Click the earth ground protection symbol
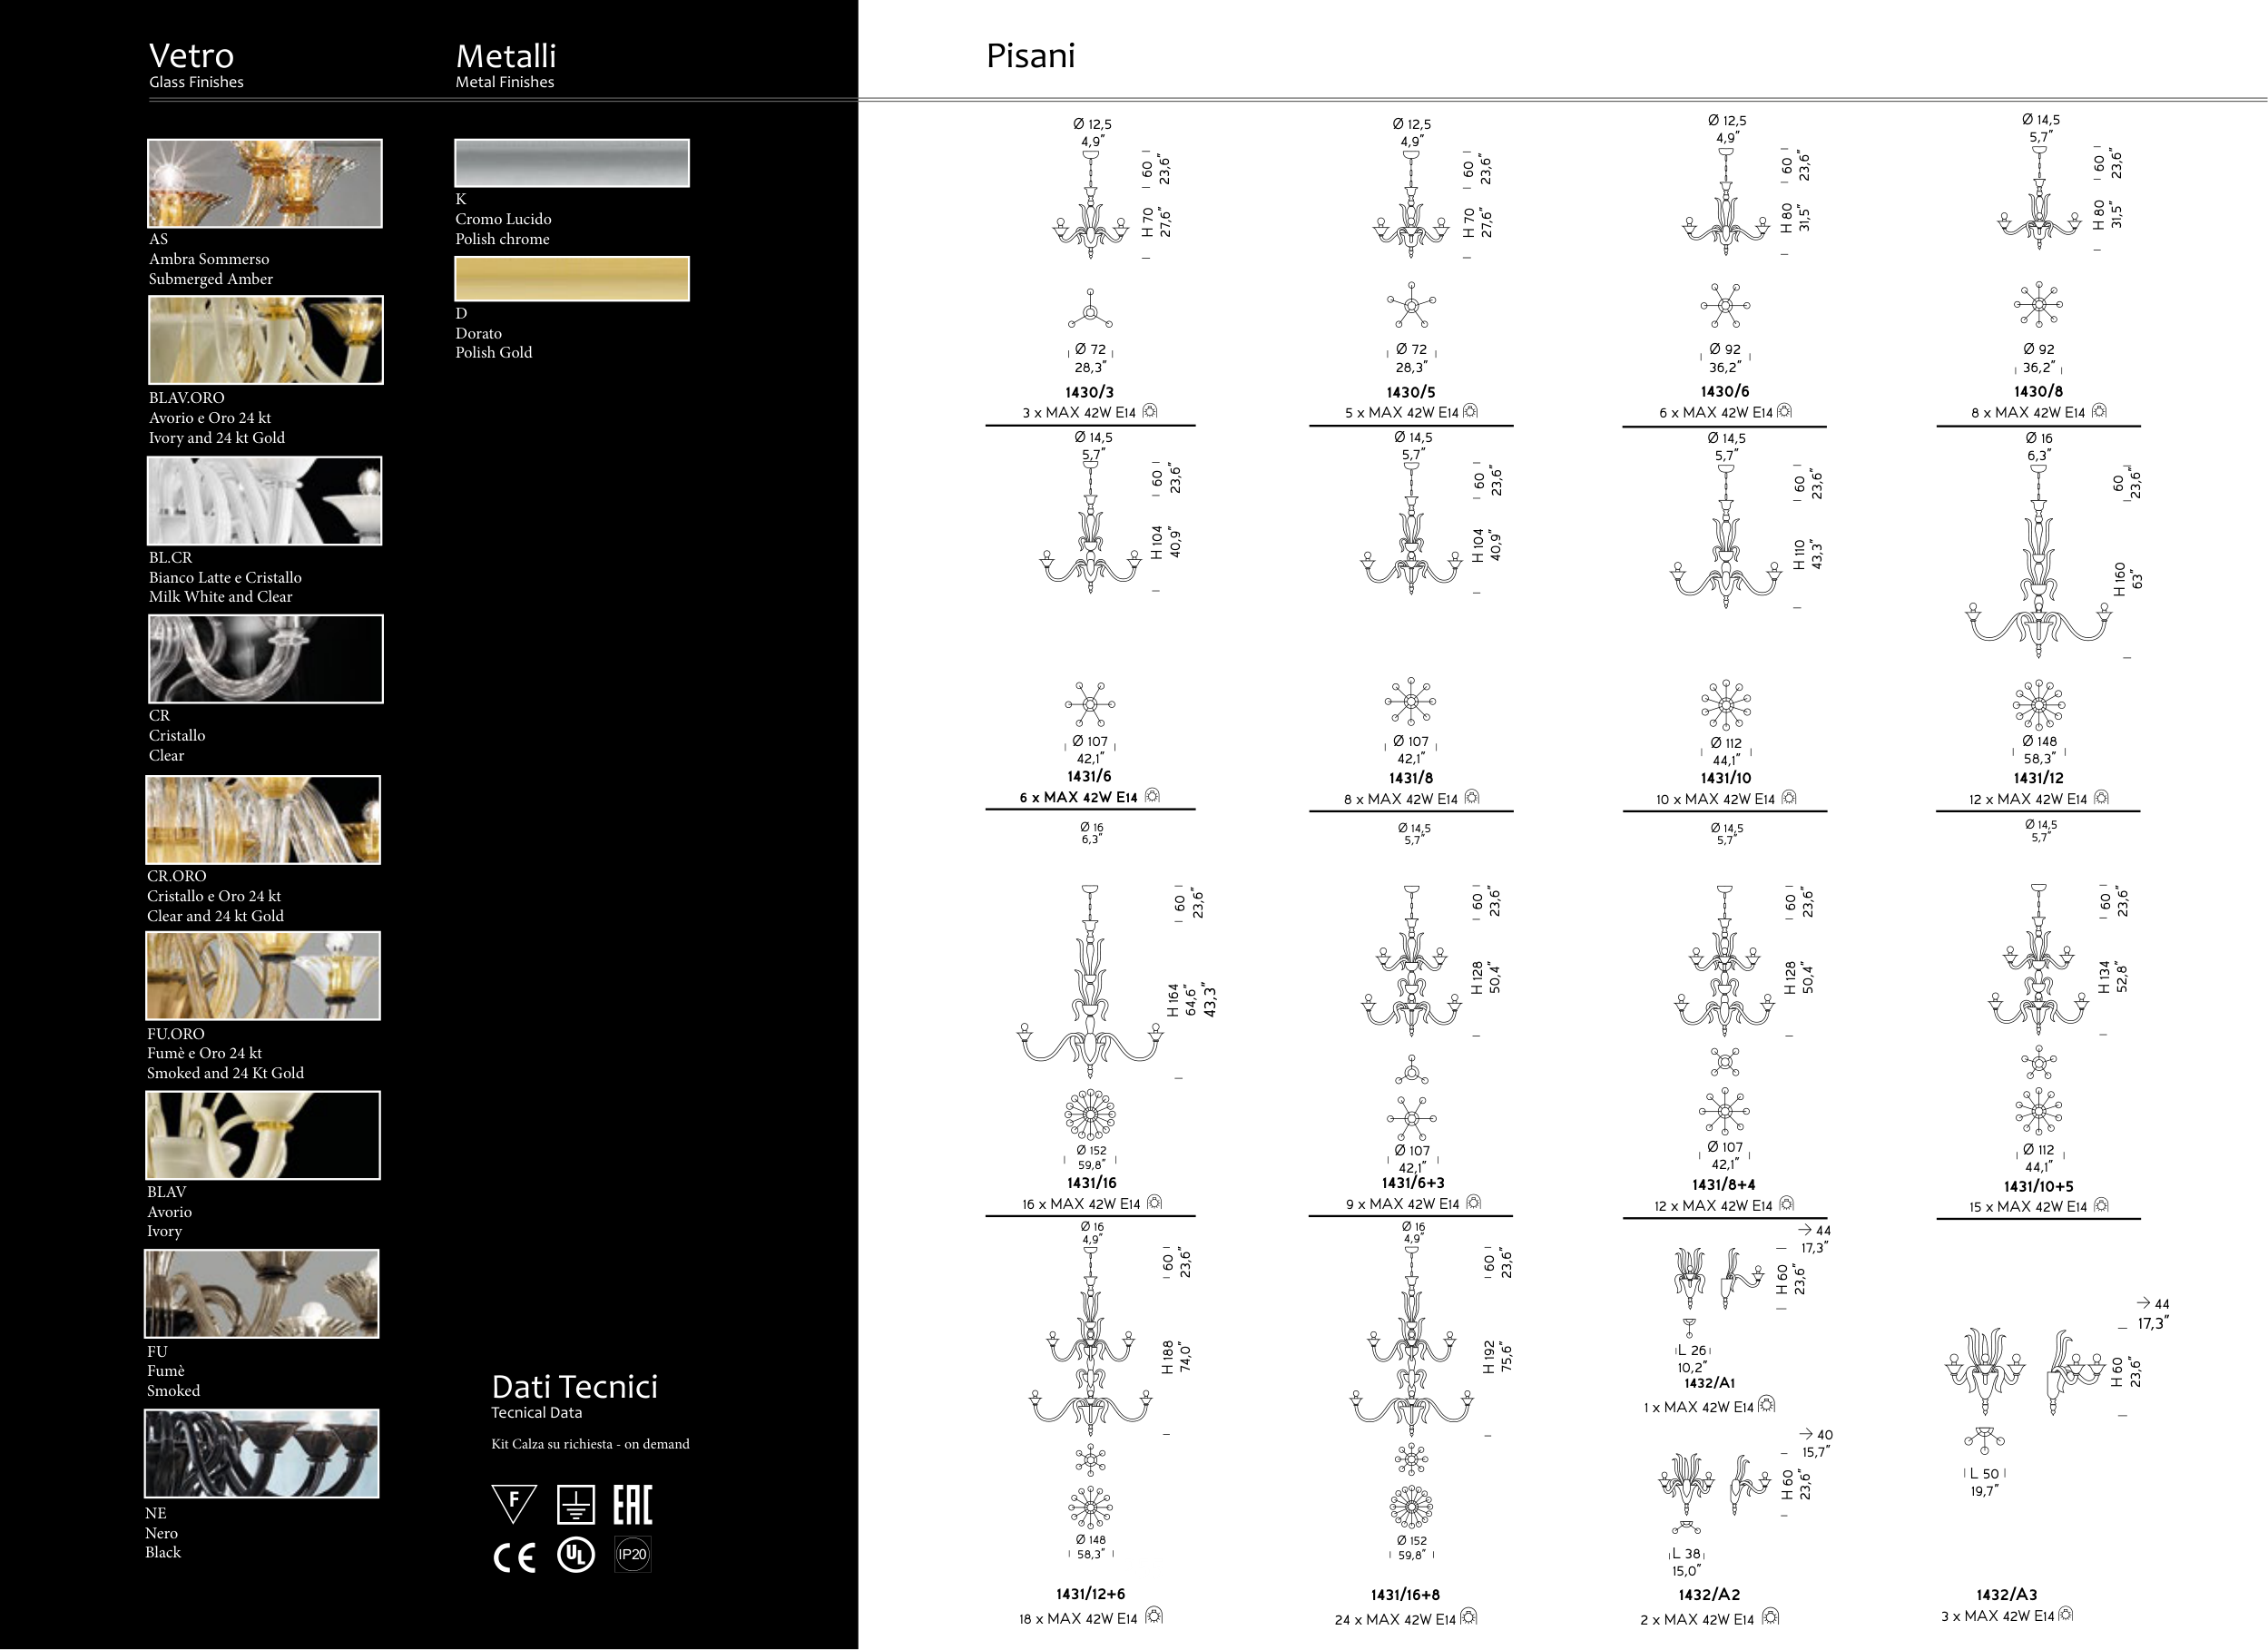The width and height of the screenshot is (2268, 1650). (x=576, y=1504)
